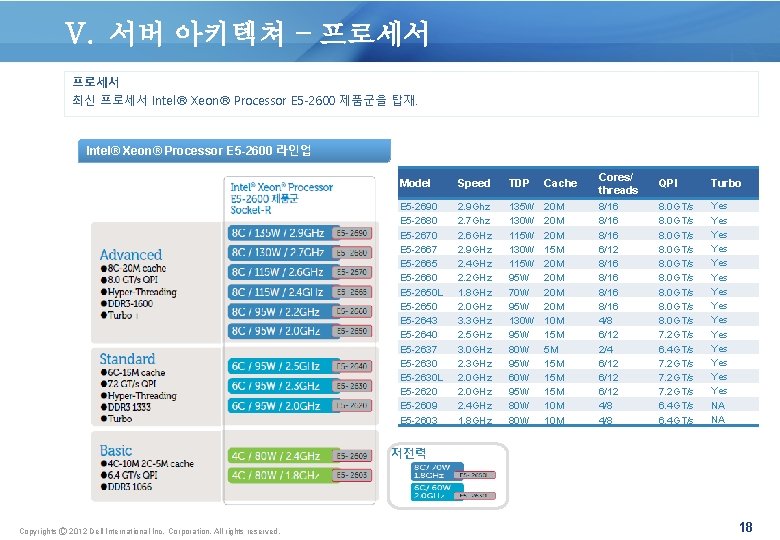Select the "8.0 GT/s QPI" bullet under Advanced
The width and height of the screenshot is (780, 540).
click(x=129, y=279)
